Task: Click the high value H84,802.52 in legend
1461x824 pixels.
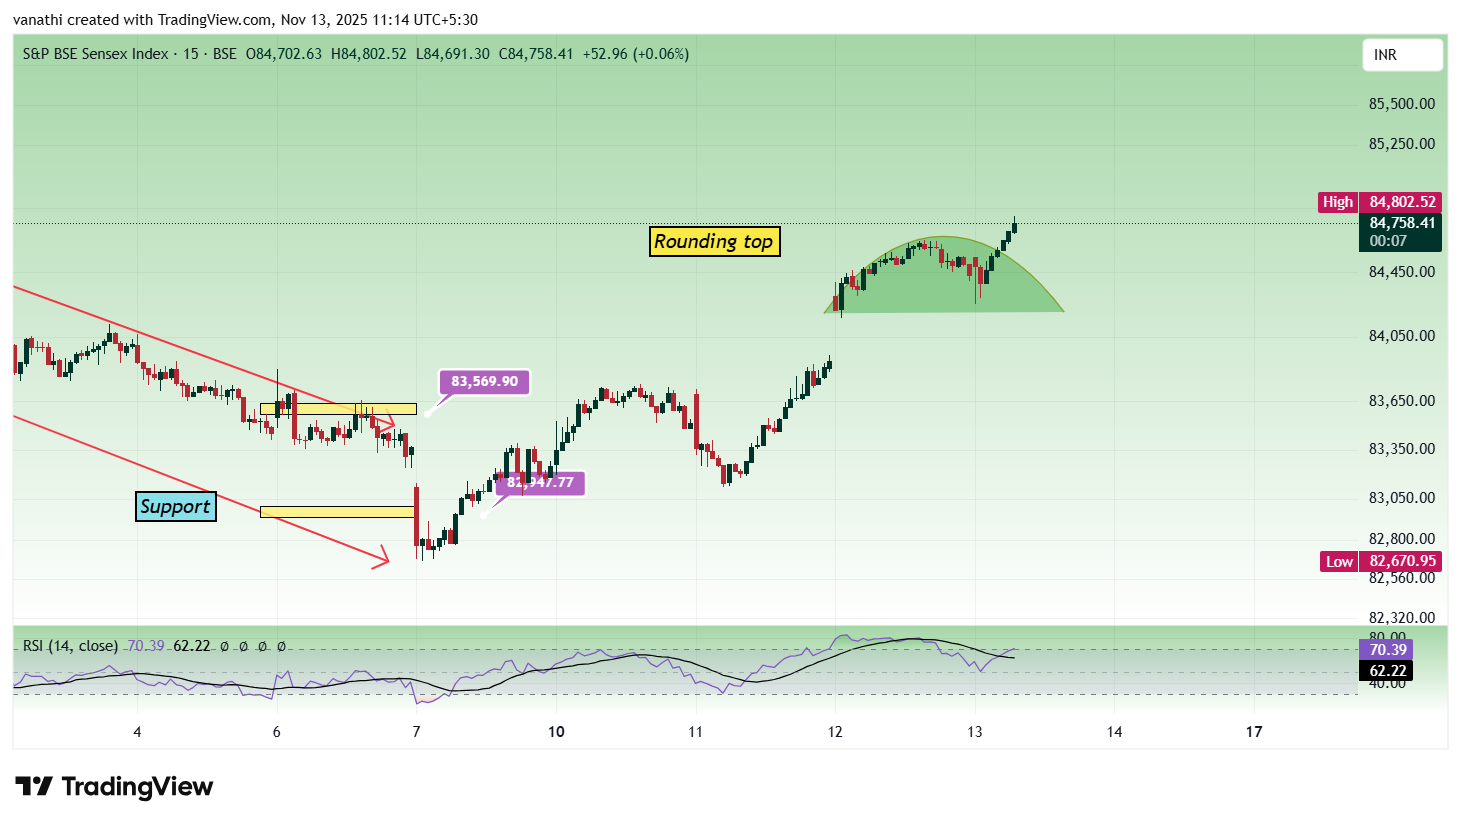Action: (x=369, y=54)
